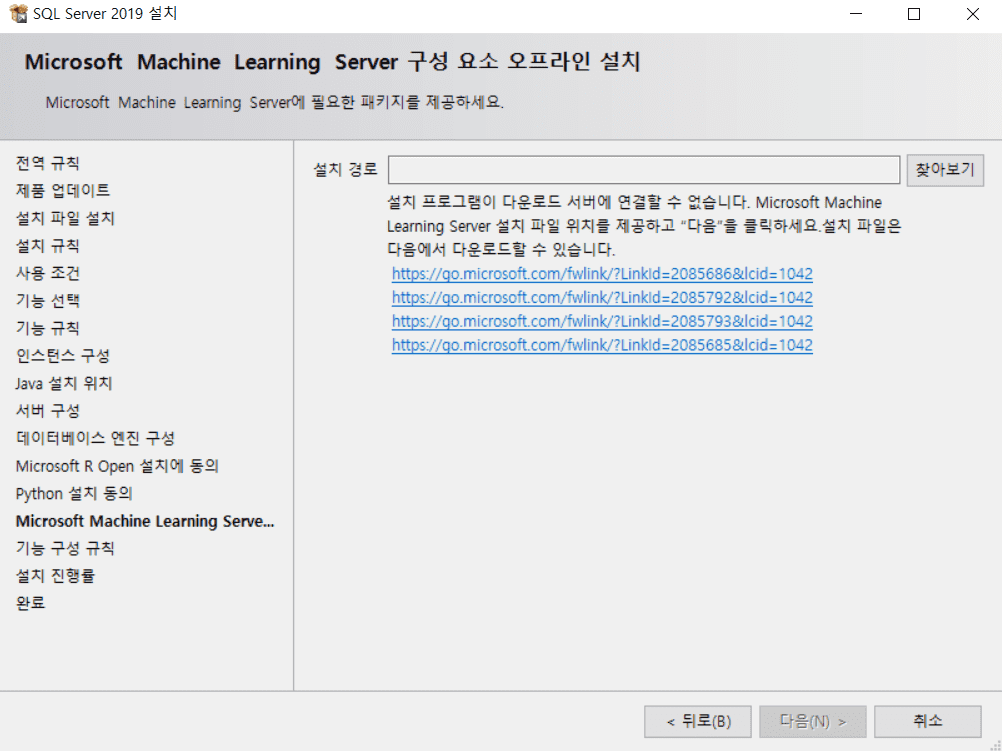Select the 설치 규칙 step
The image size is (1002, 751).
coord(47,245)
